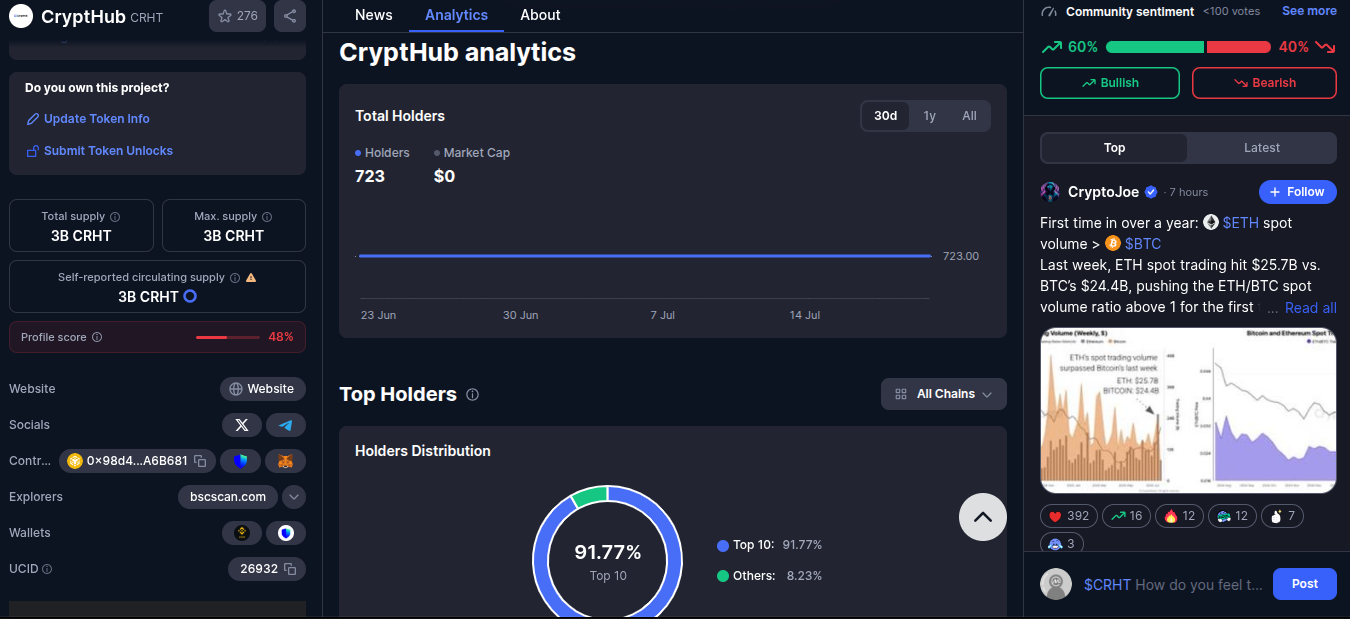This screenshot has height=619, width=1350.
Task: Vote Bullish on community sentiment
Action: (1110, 83)
